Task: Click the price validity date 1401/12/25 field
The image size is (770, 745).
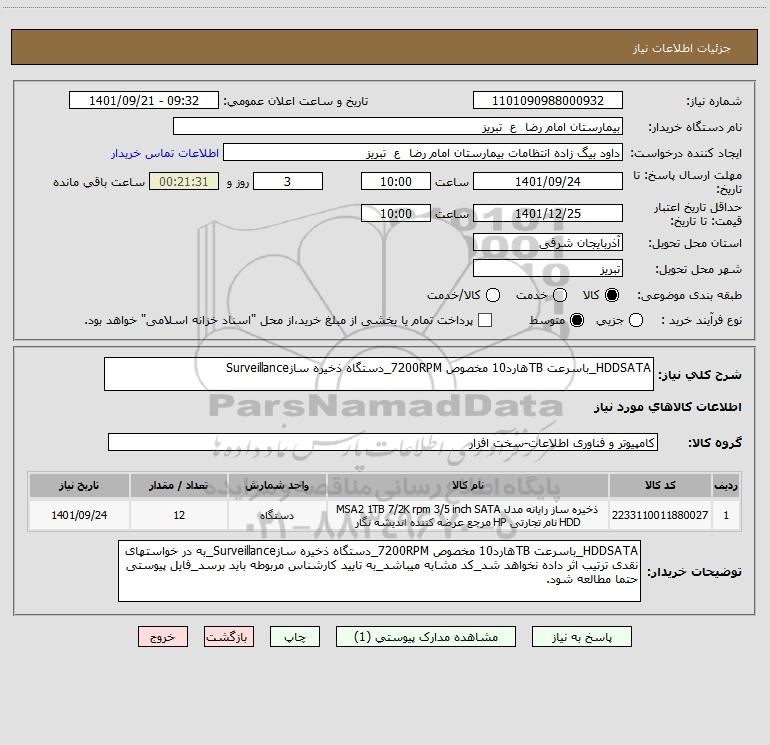Action: 548,213
